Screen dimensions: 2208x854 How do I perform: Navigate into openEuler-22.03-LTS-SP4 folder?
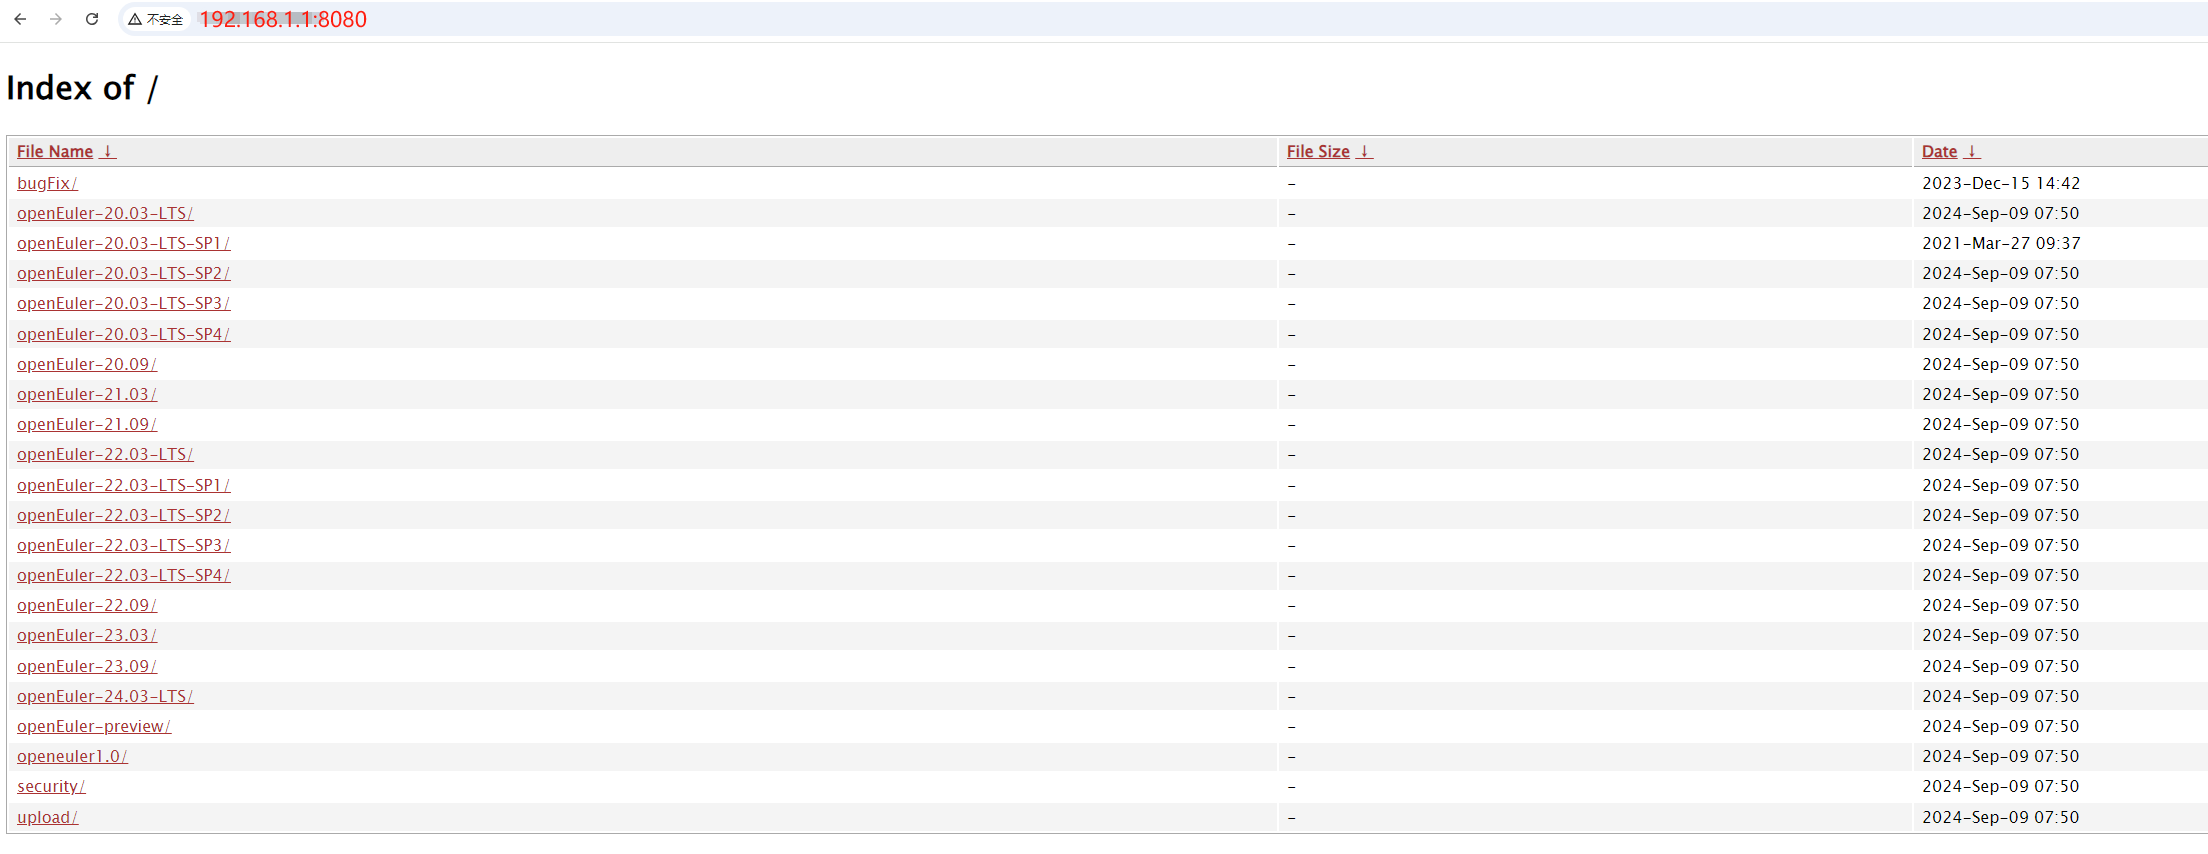(x=123, y=575)
